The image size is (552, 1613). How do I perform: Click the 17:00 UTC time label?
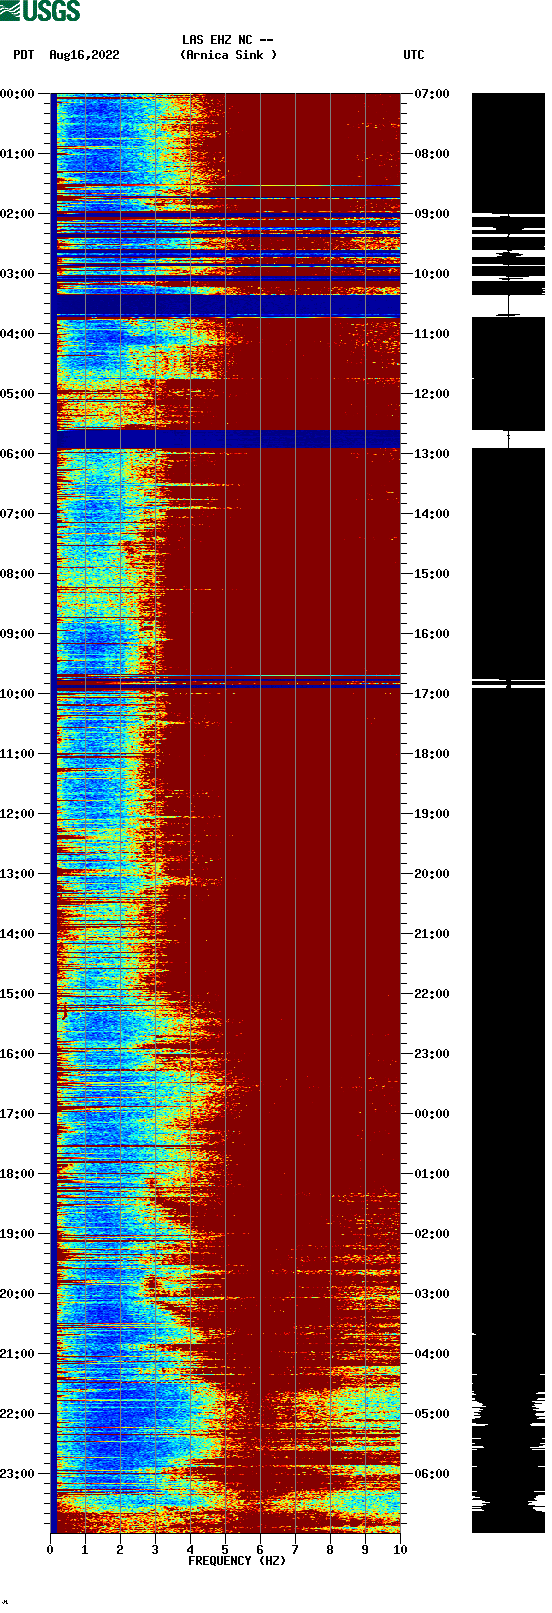(x=432, y=694)
